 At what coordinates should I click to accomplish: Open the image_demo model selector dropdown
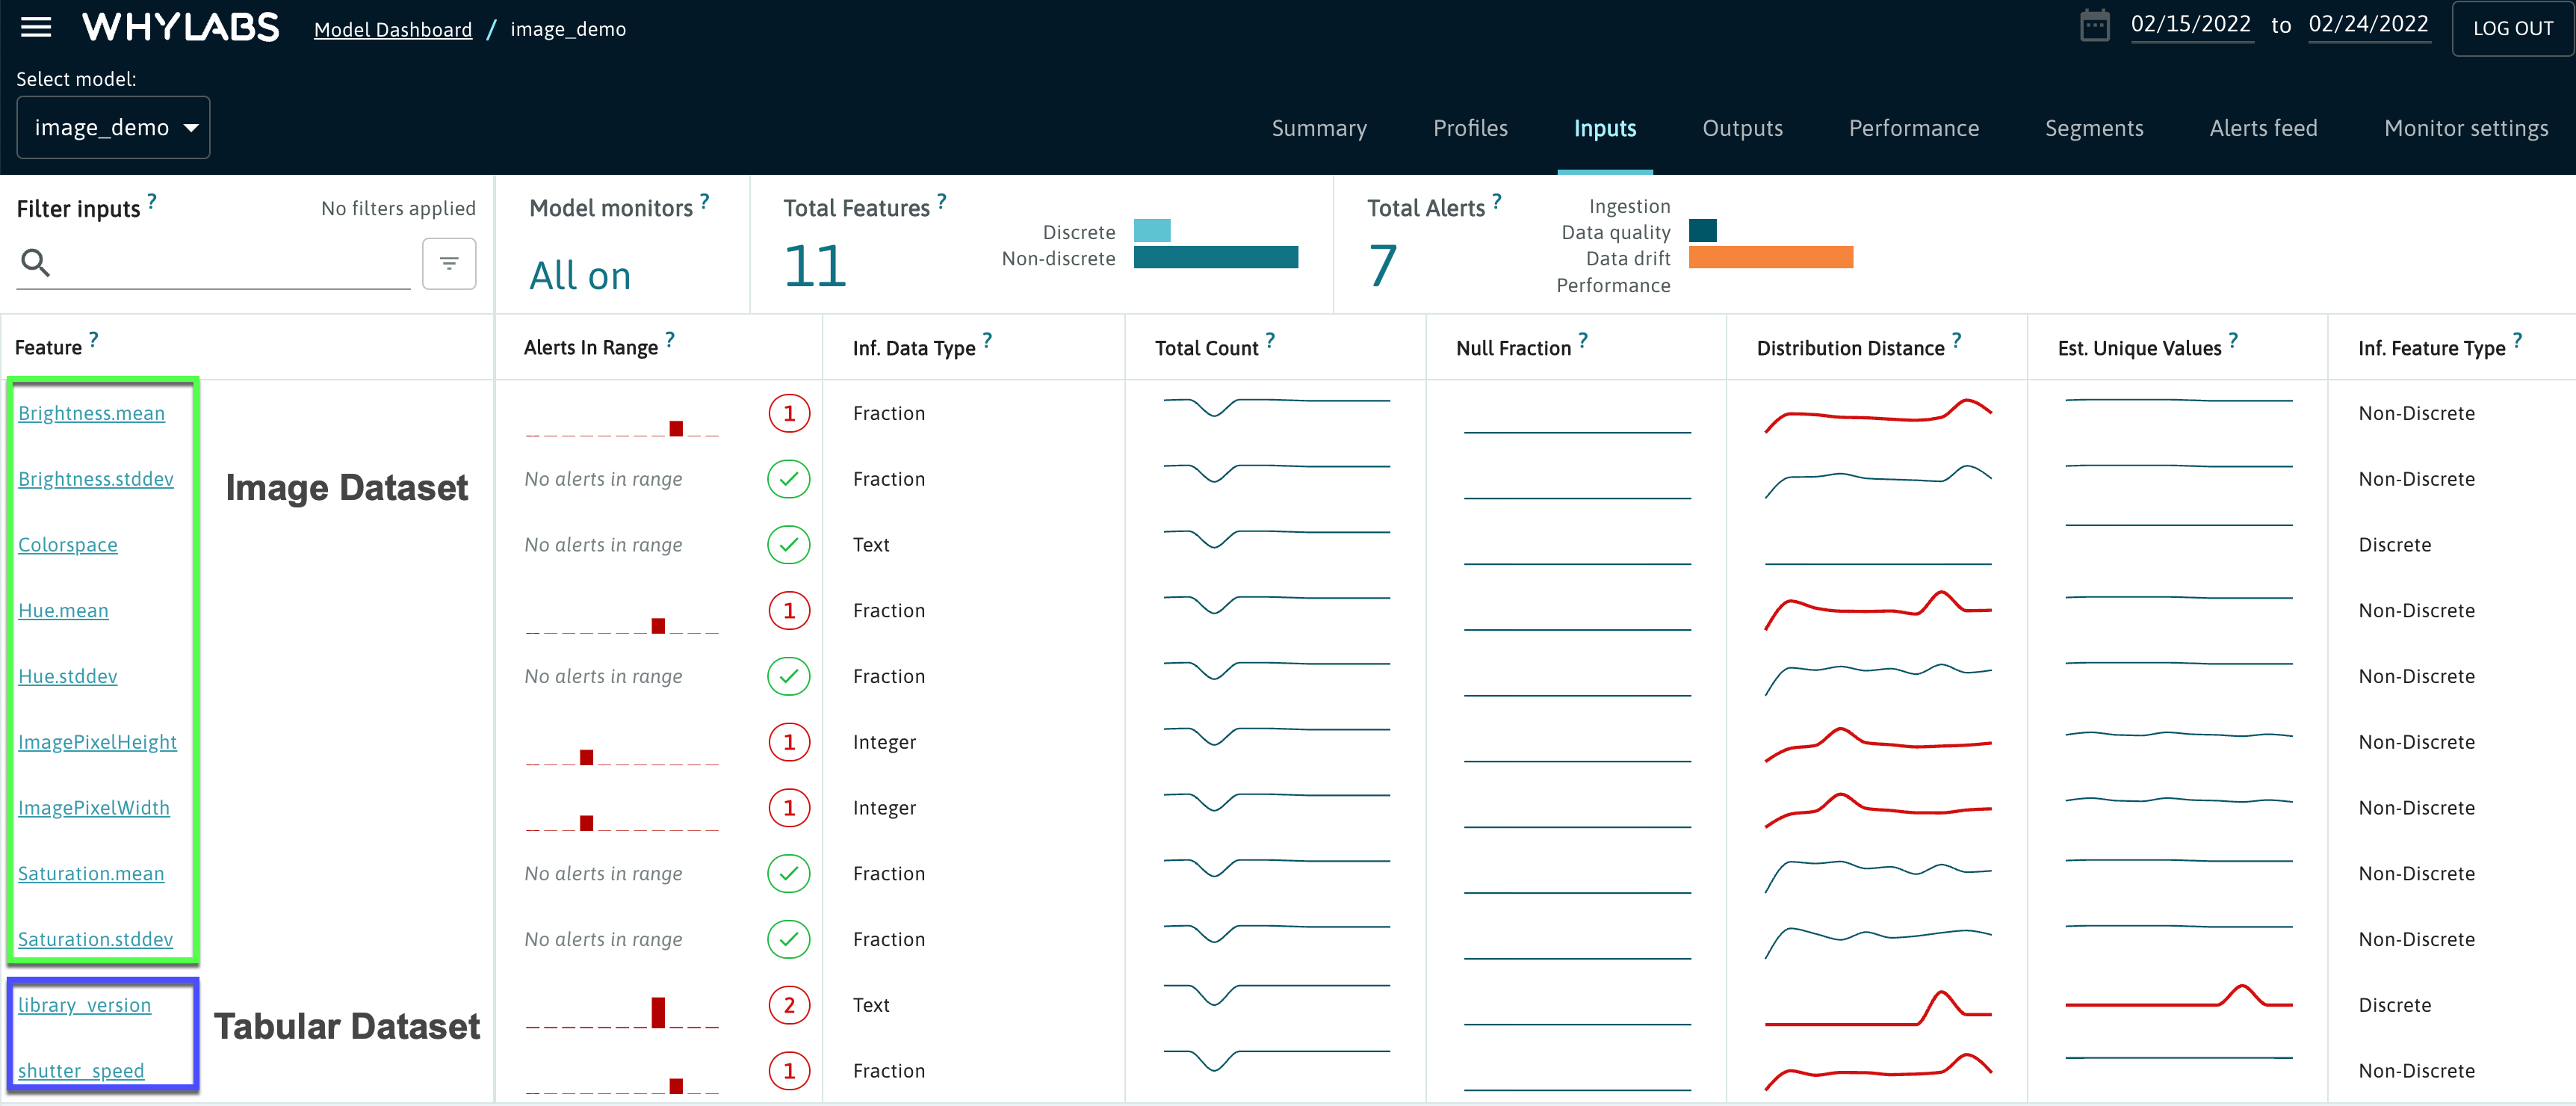113,127
